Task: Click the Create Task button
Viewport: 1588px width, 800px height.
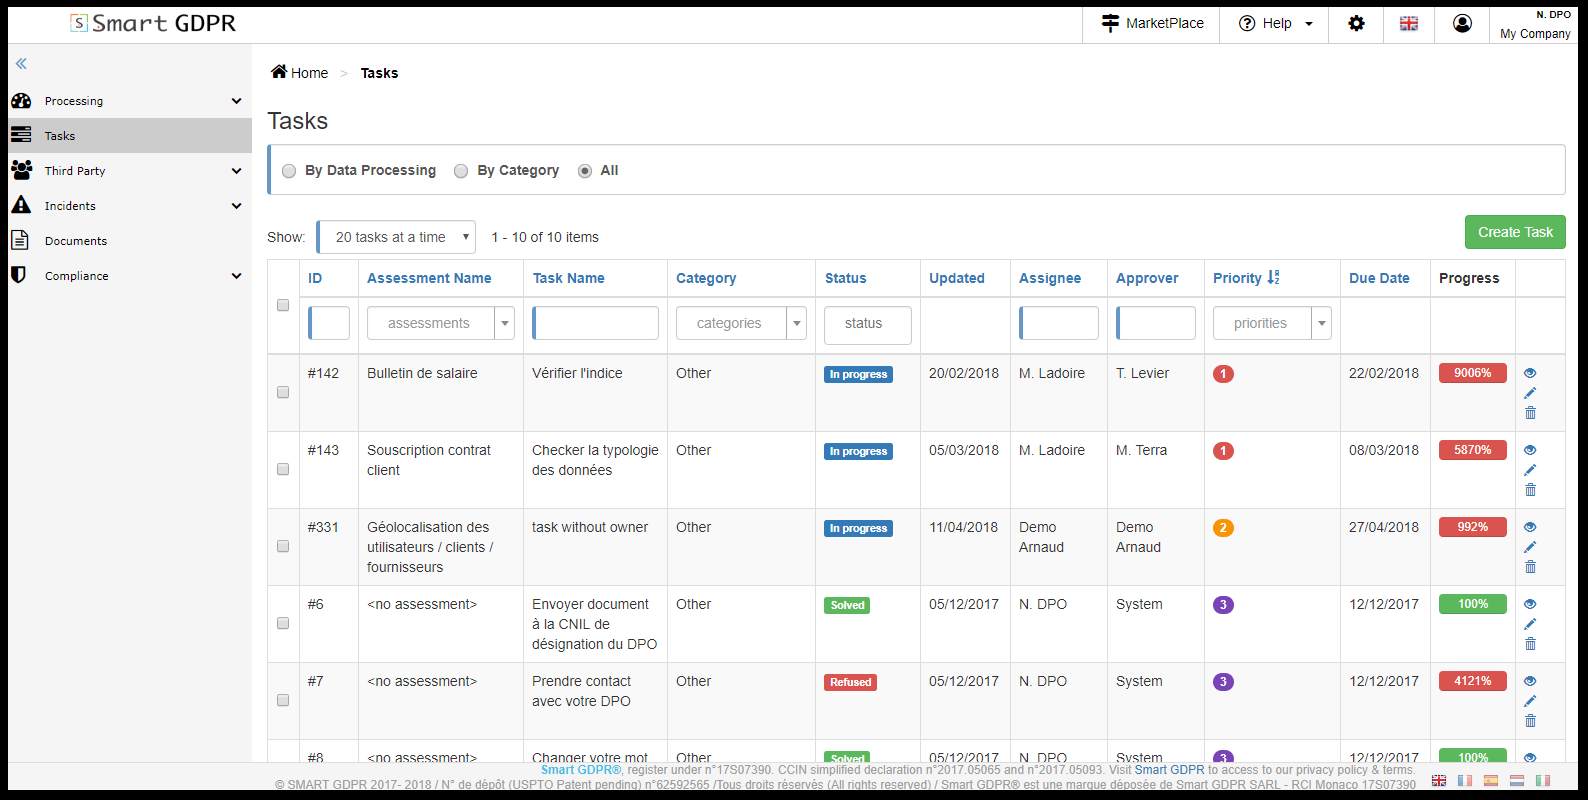Action: tap(1514, 232)
